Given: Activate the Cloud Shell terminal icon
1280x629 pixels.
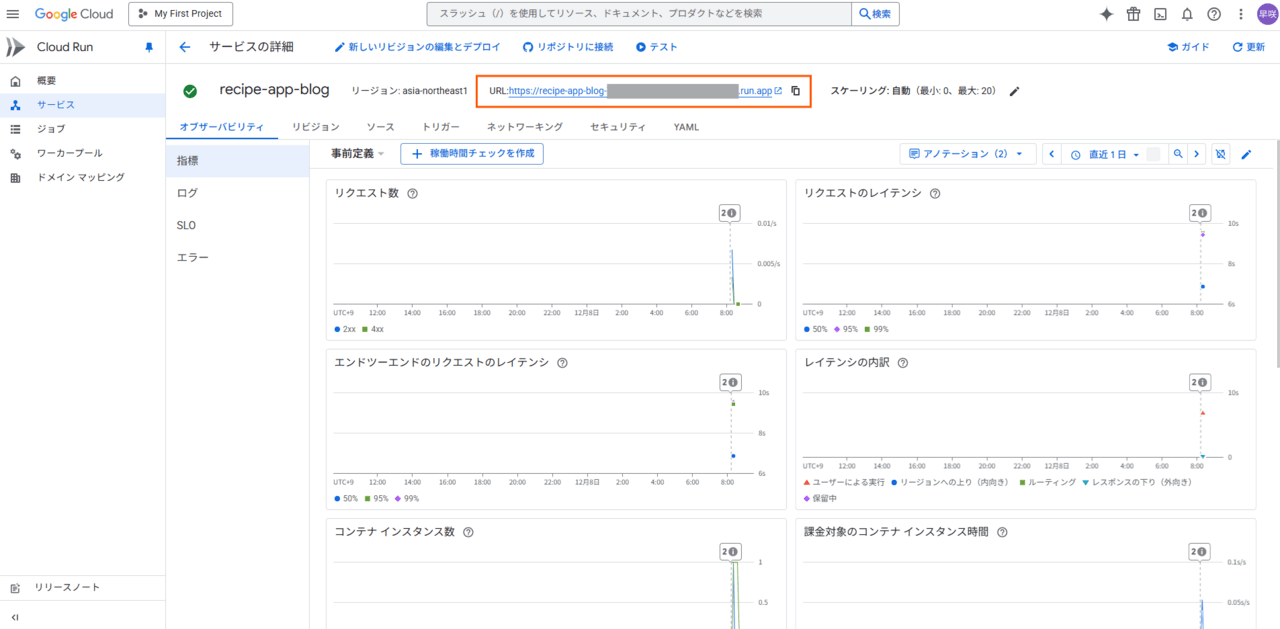Looking at the screenshot, I should (x=1160, y=14).
